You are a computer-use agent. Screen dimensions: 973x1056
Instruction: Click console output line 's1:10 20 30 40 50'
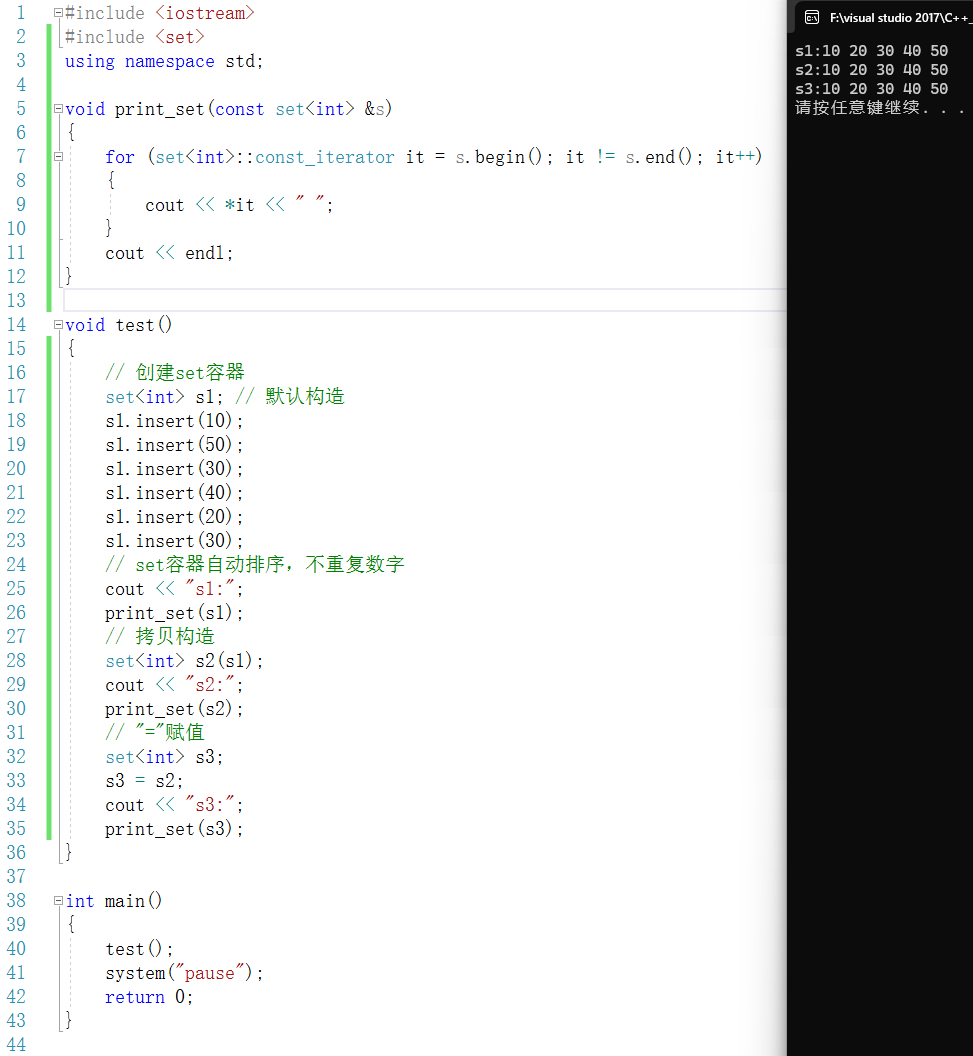(x=871, y=51)
